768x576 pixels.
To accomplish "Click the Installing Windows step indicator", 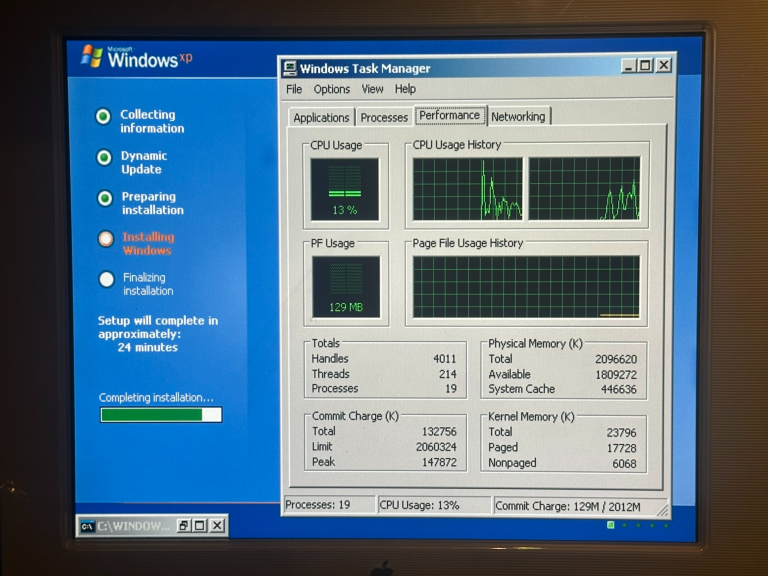I will coord(106,239).
